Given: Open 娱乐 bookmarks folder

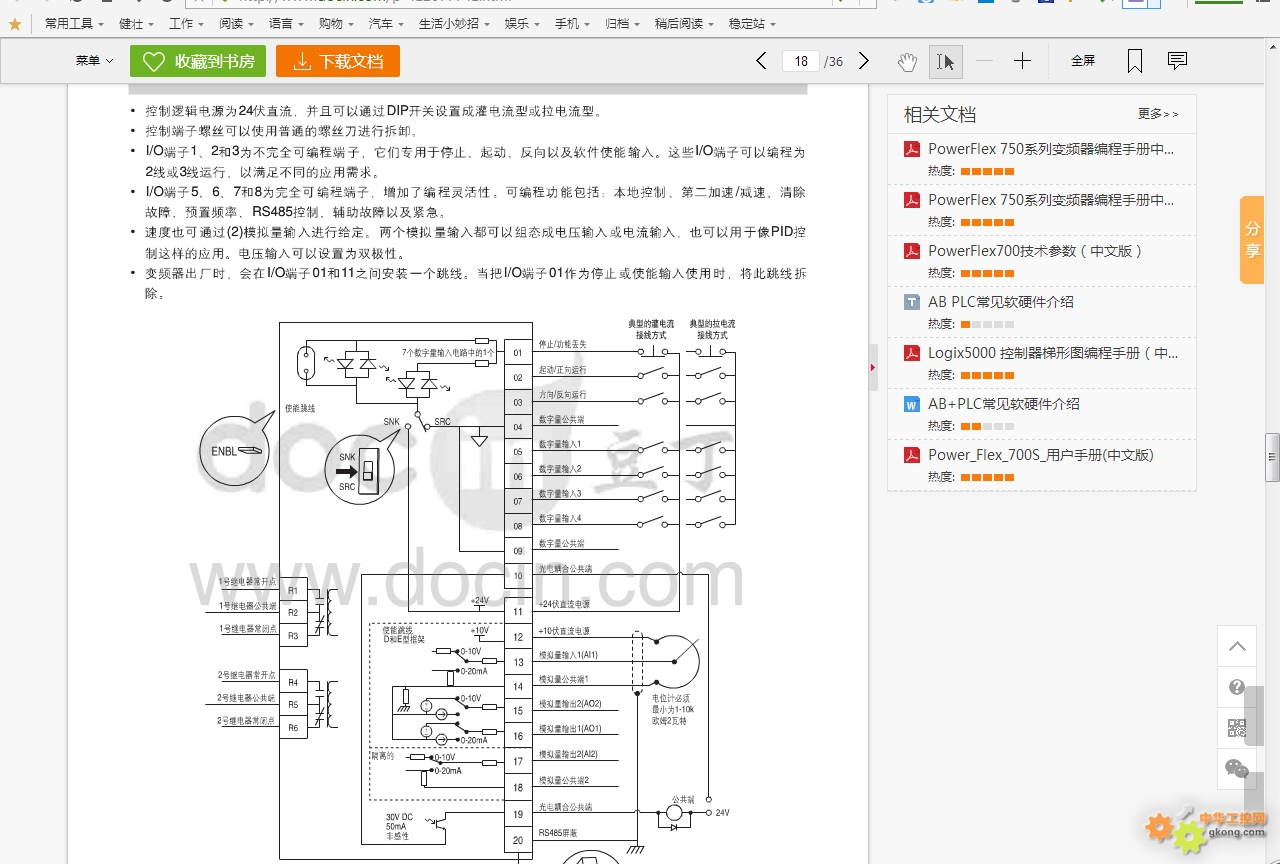Looking at the screenshot, I should pyautogui.click(x=523, y=24).
